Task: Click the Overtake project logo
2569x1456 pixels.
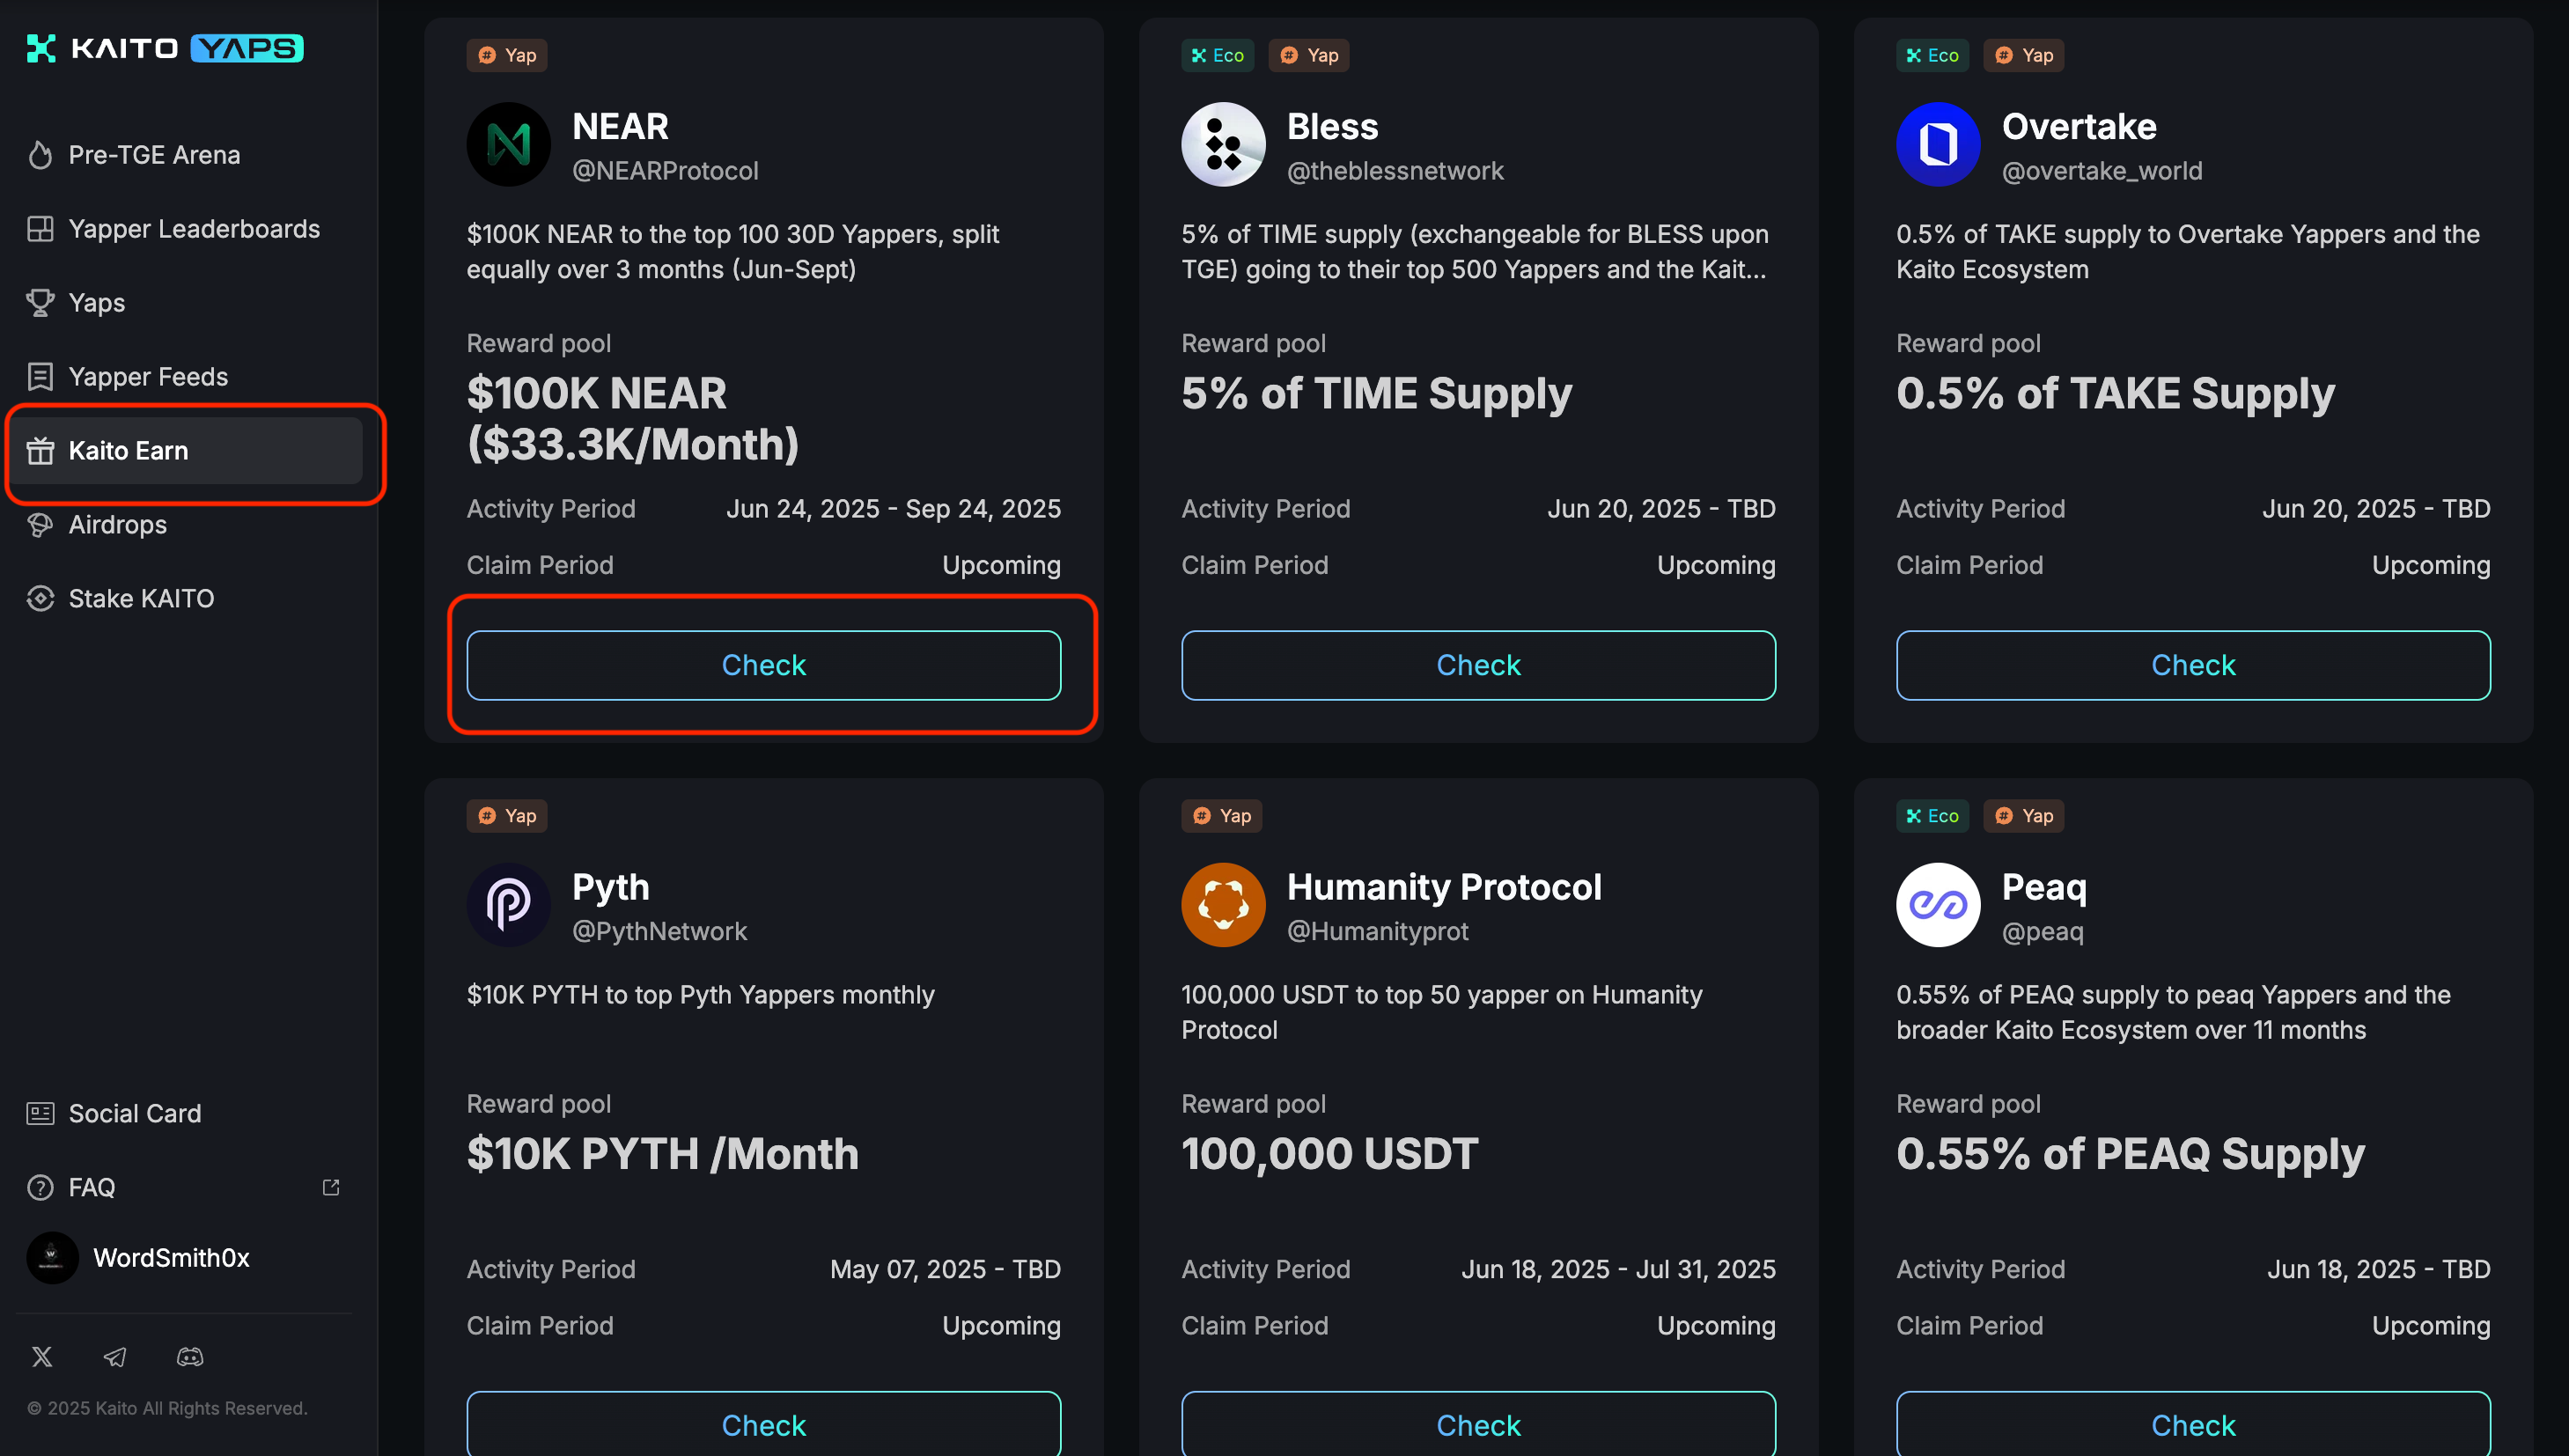Action: tap(1937, 145)
